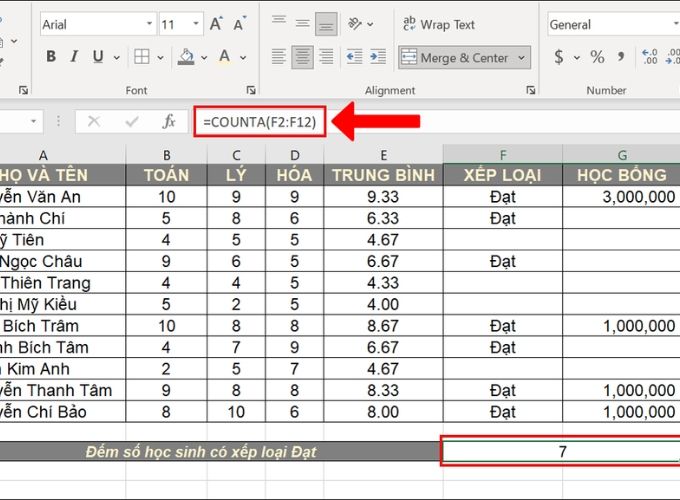680x500 pixels.
Task: Select Middle Align icon
Action: 303,23
